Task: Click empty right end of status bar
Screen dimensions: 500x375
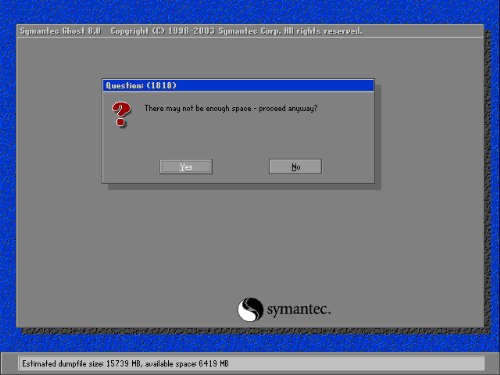Action: coord(357,364)
